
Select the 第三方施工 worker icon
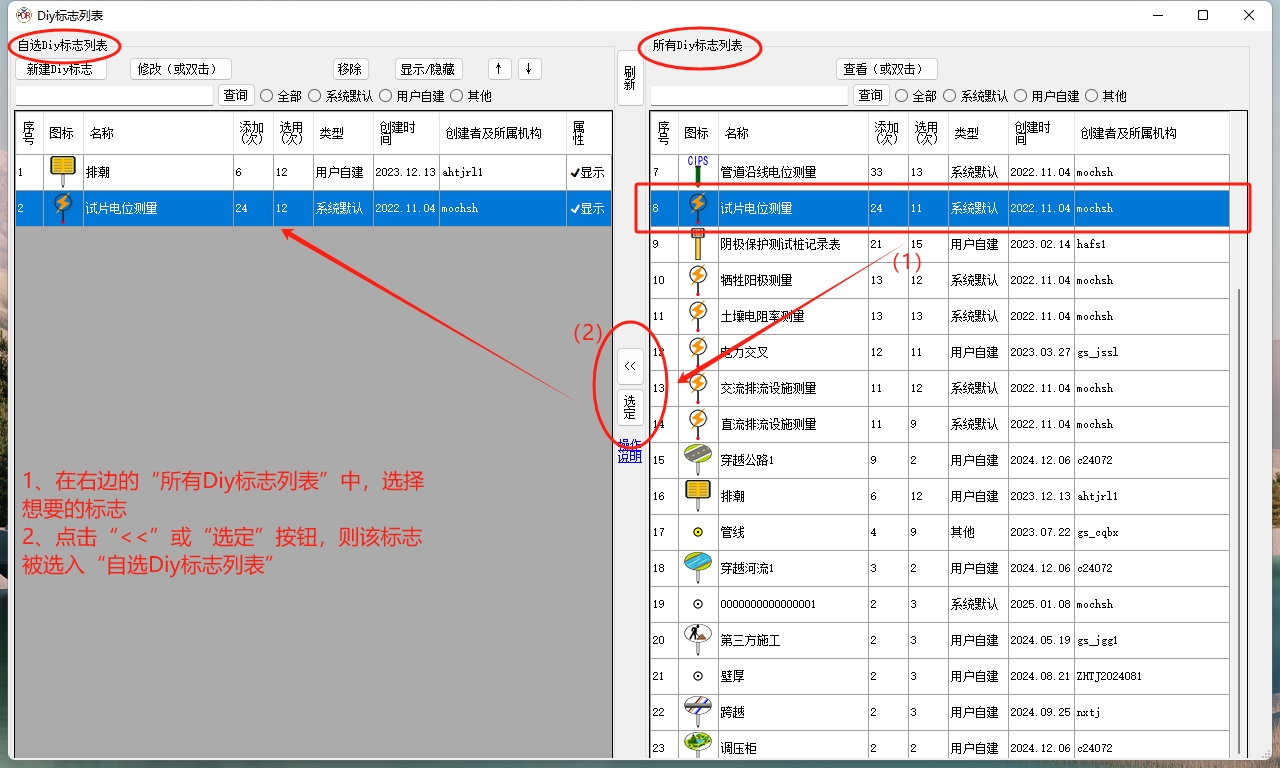pyautogui.click(x=697, y=639)
